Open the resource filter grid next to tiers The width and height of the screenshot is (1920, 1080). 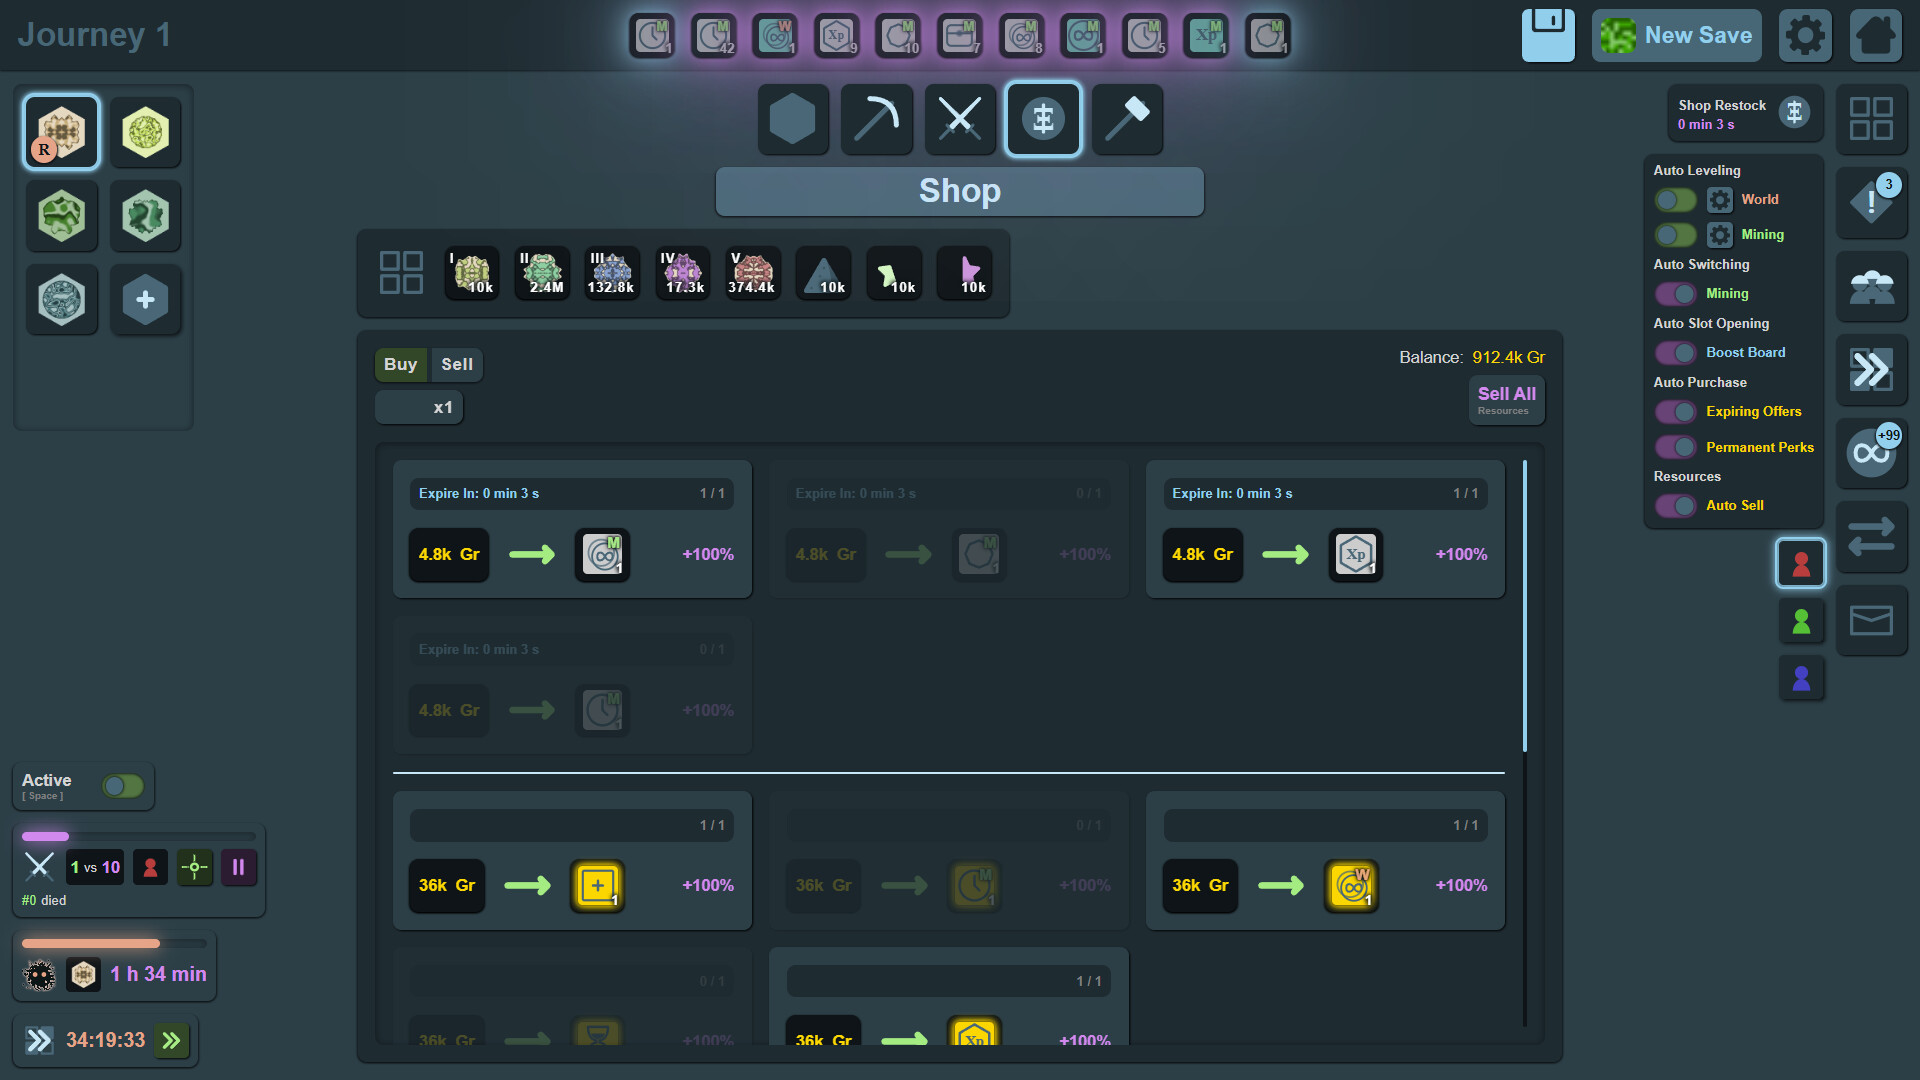[401, 272]
